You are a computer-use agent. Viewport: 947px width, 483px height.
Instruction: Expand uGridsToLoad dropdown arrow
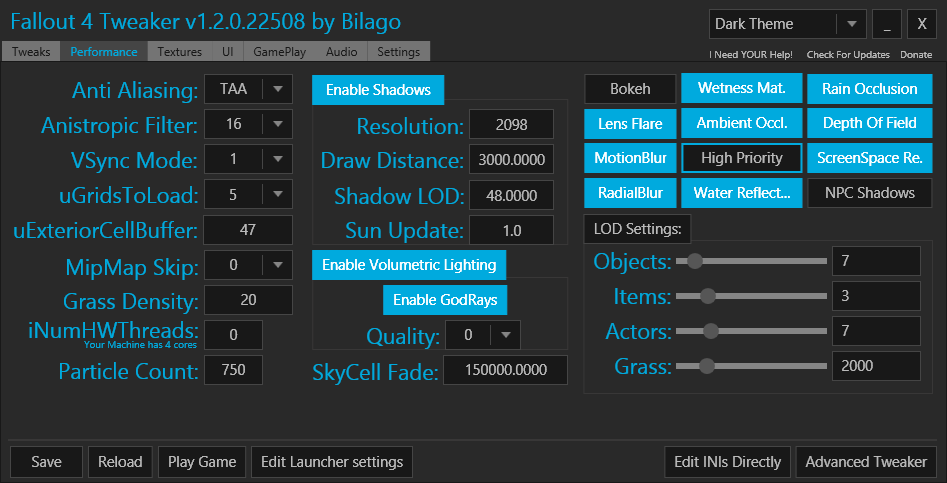[x=278, y=194]
